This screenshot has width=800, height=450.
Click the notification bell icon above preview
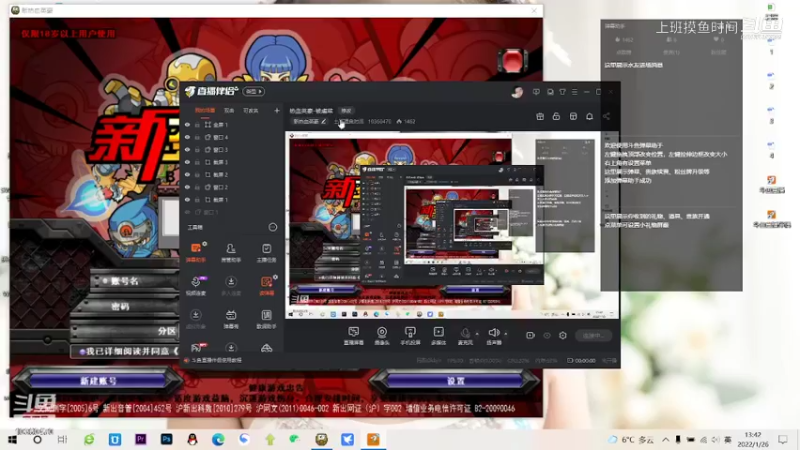[x=589, y=116]
